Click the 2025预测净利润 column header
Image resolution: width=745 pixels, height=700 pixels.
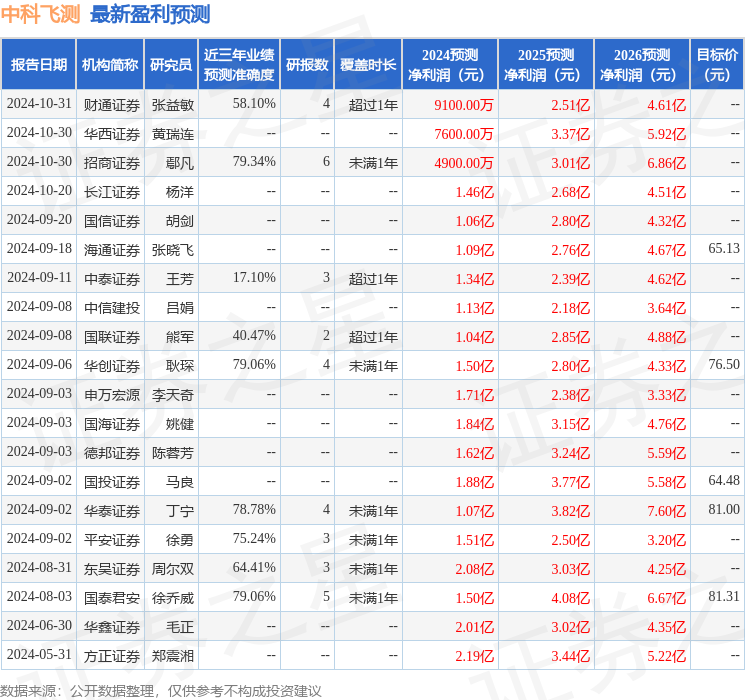pyautogui.click(x=546, y=65)
